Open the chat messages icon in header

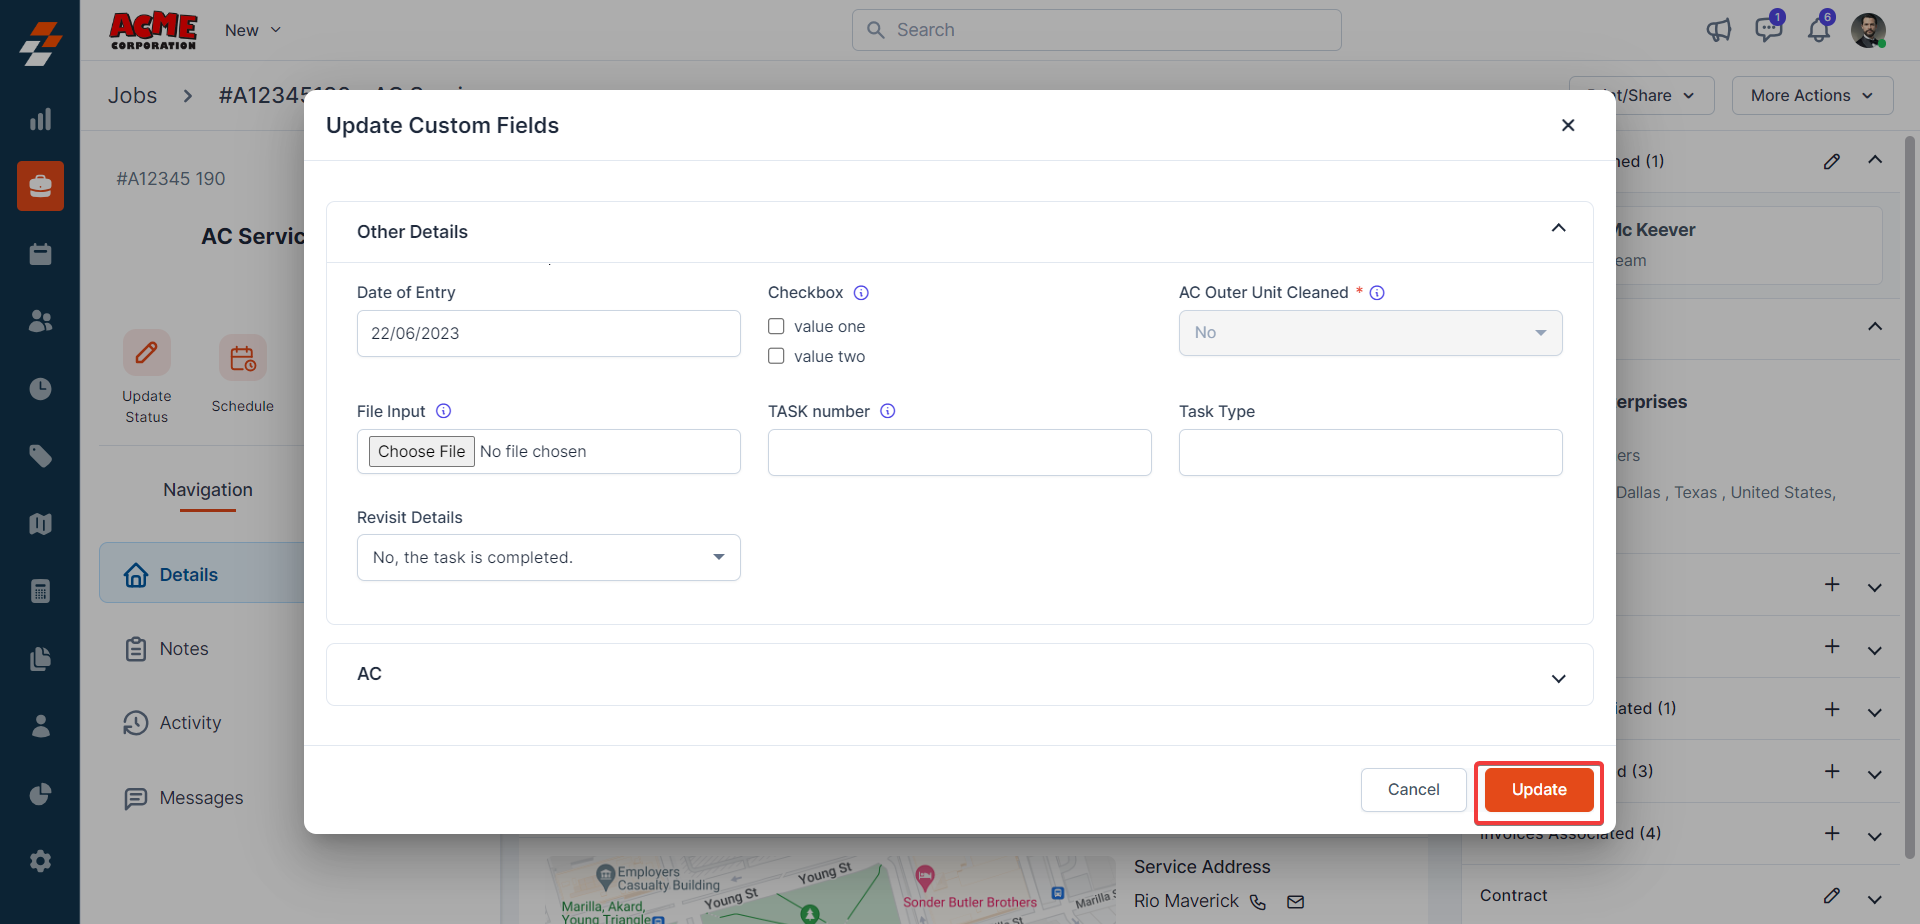pyautogui.click(x=1768, y=30)
